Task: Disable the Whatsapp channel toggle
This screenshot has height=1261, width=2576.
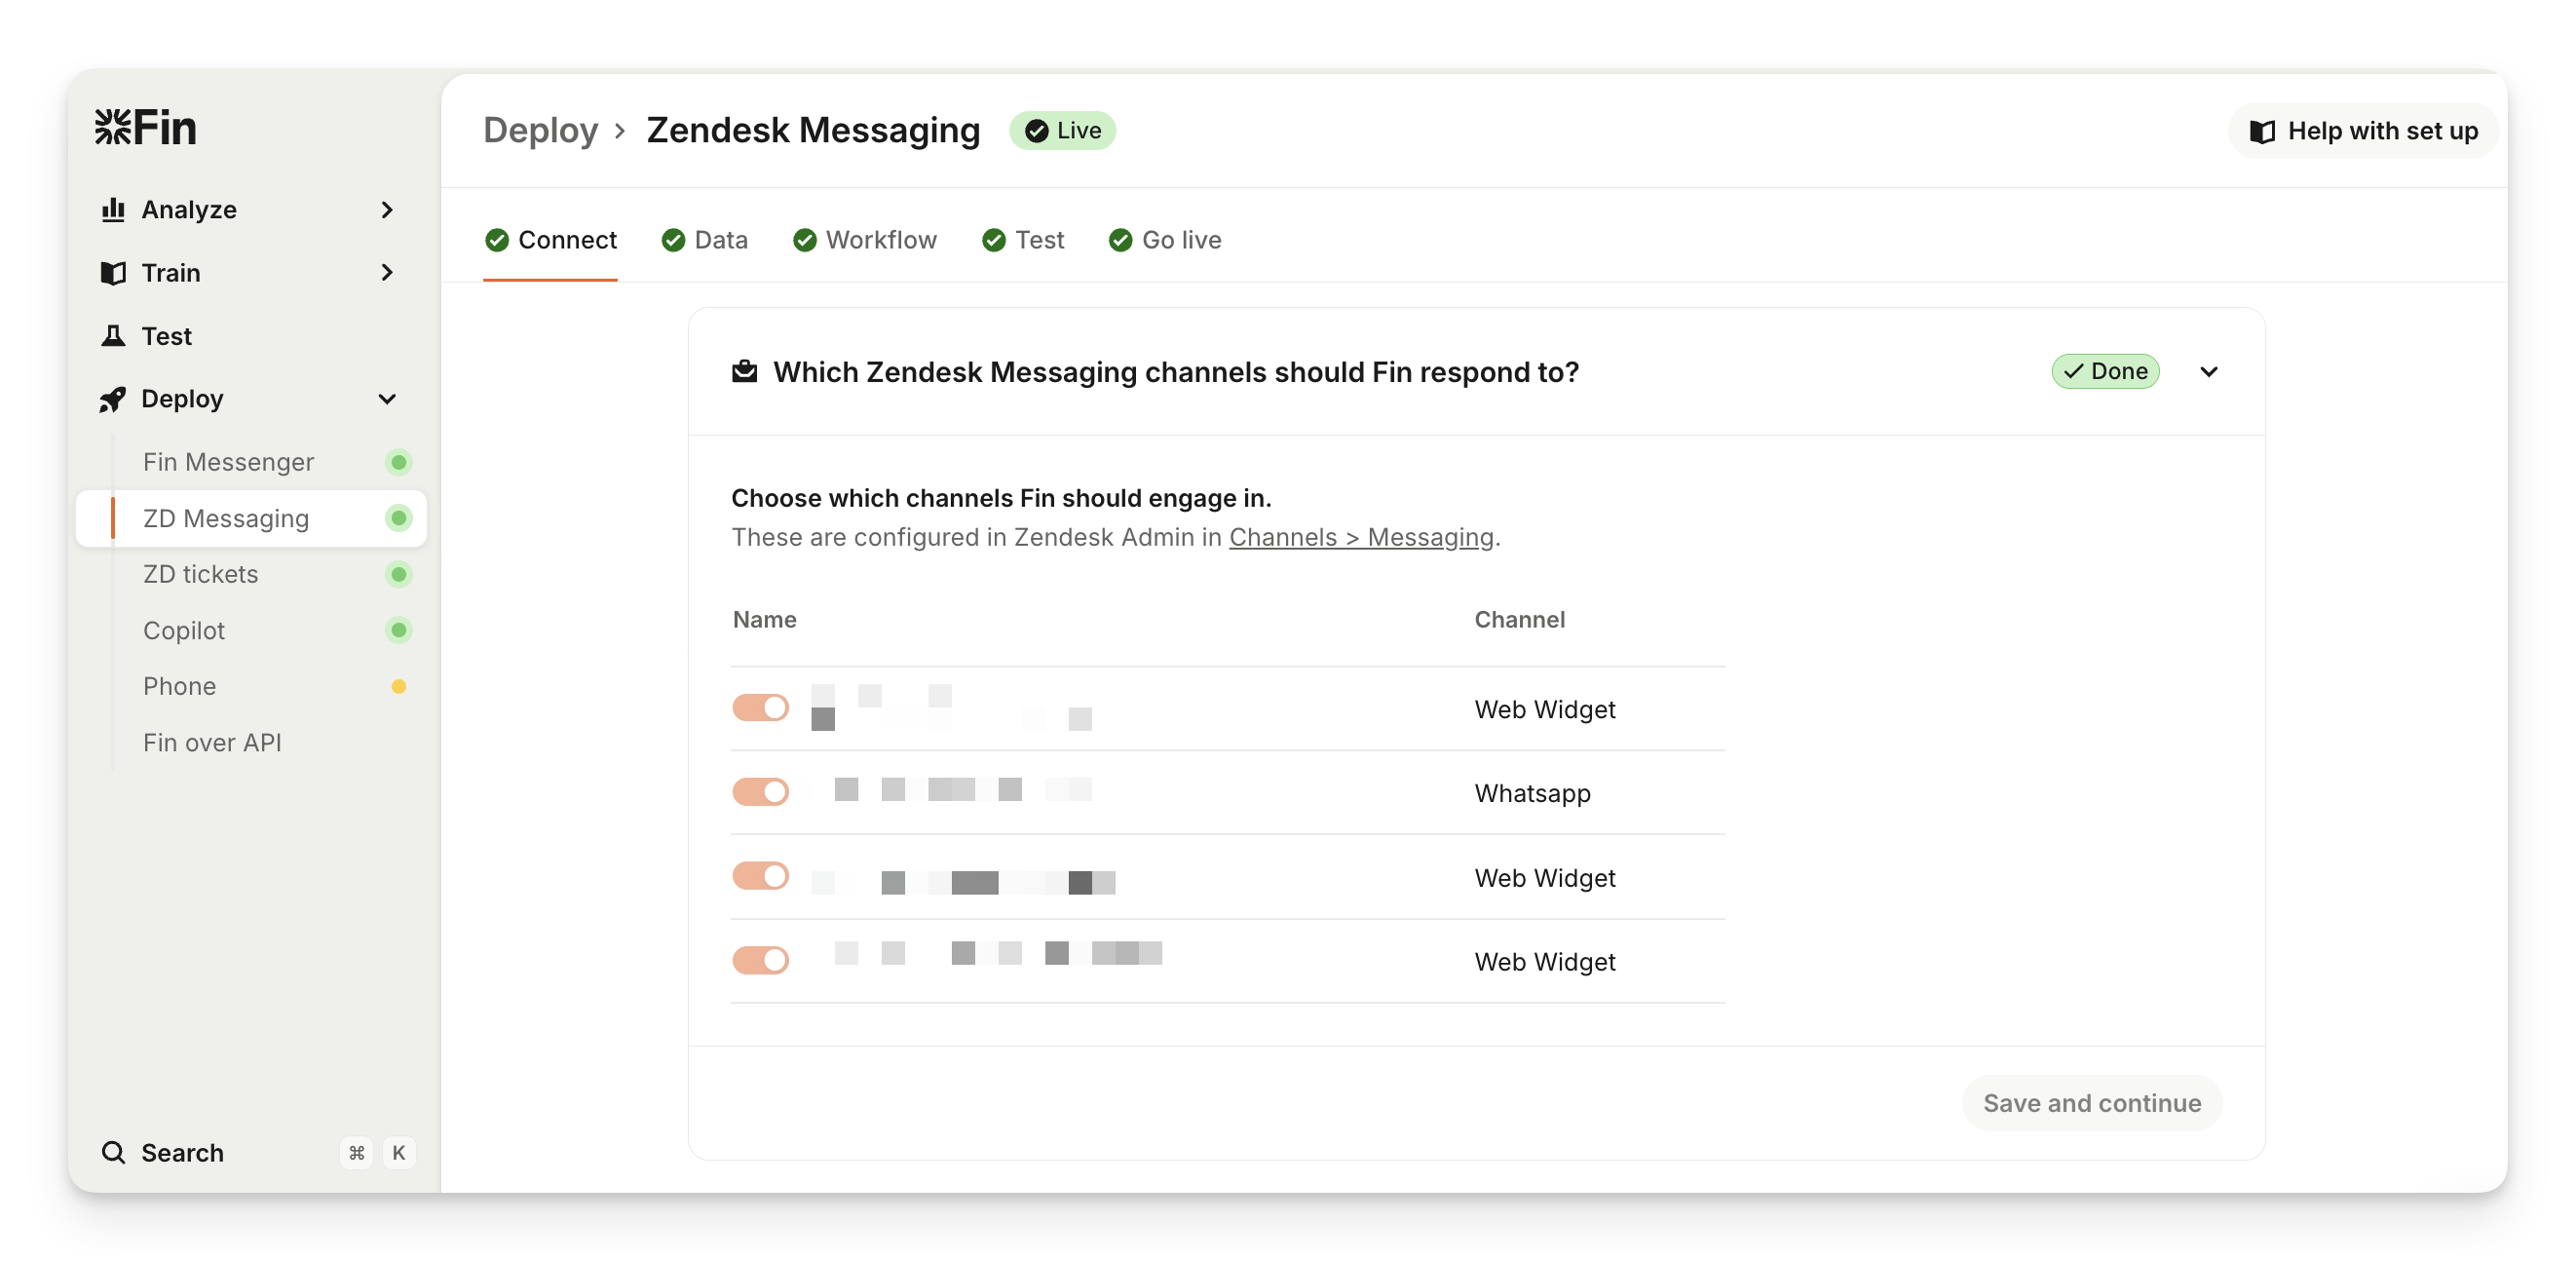Action: (760, 792)
